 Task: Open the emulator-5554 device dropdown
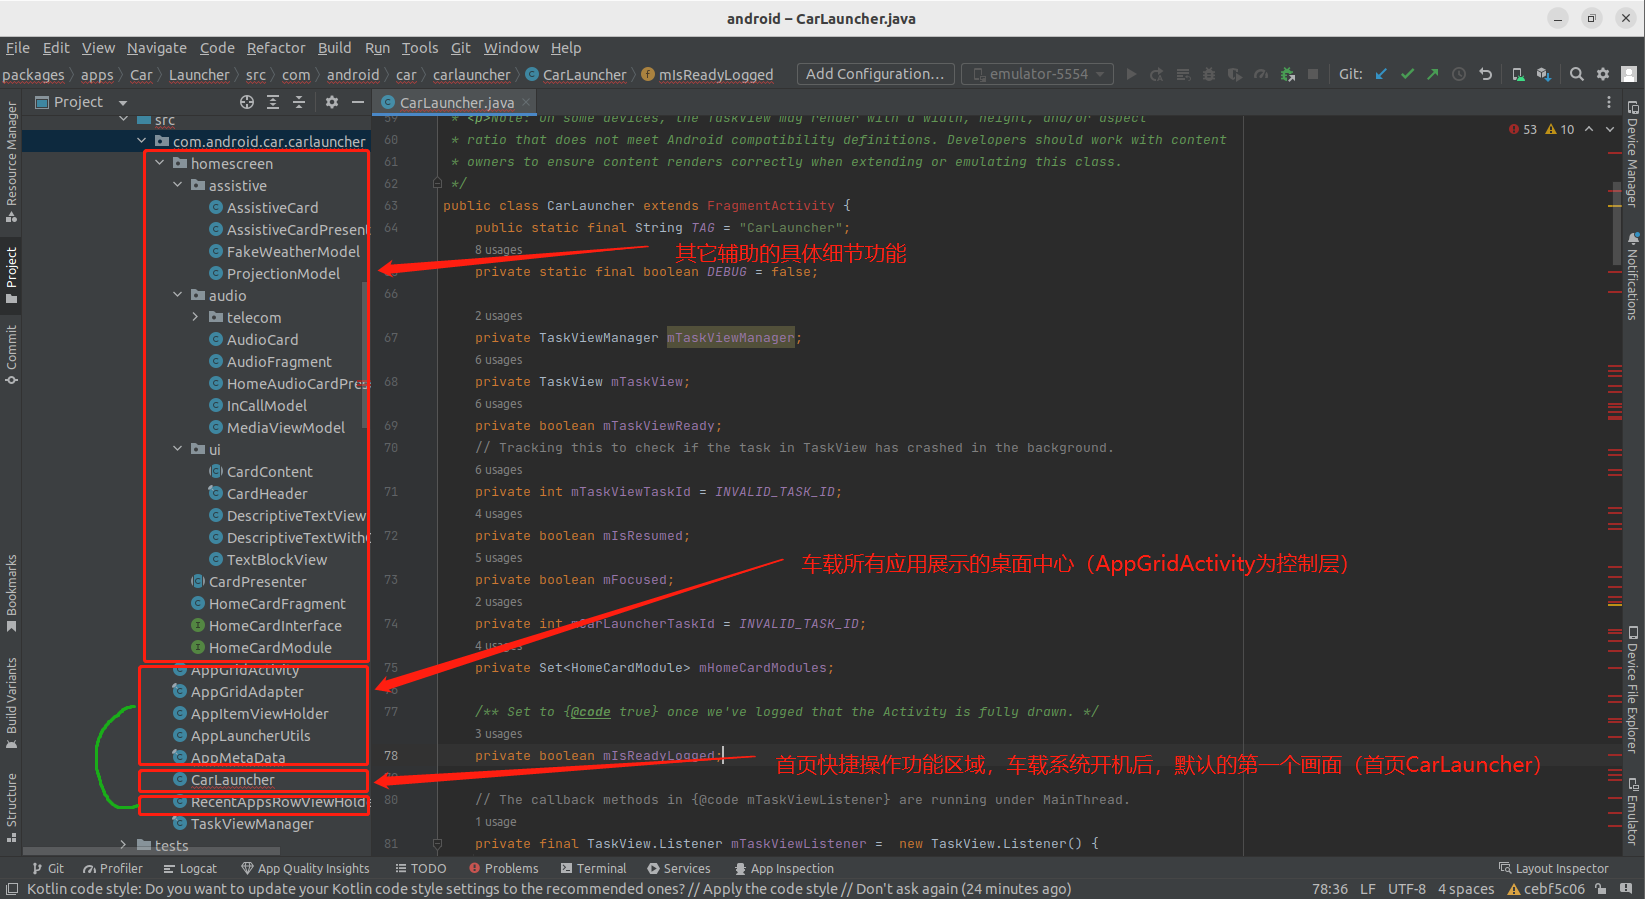point(1037,74)
